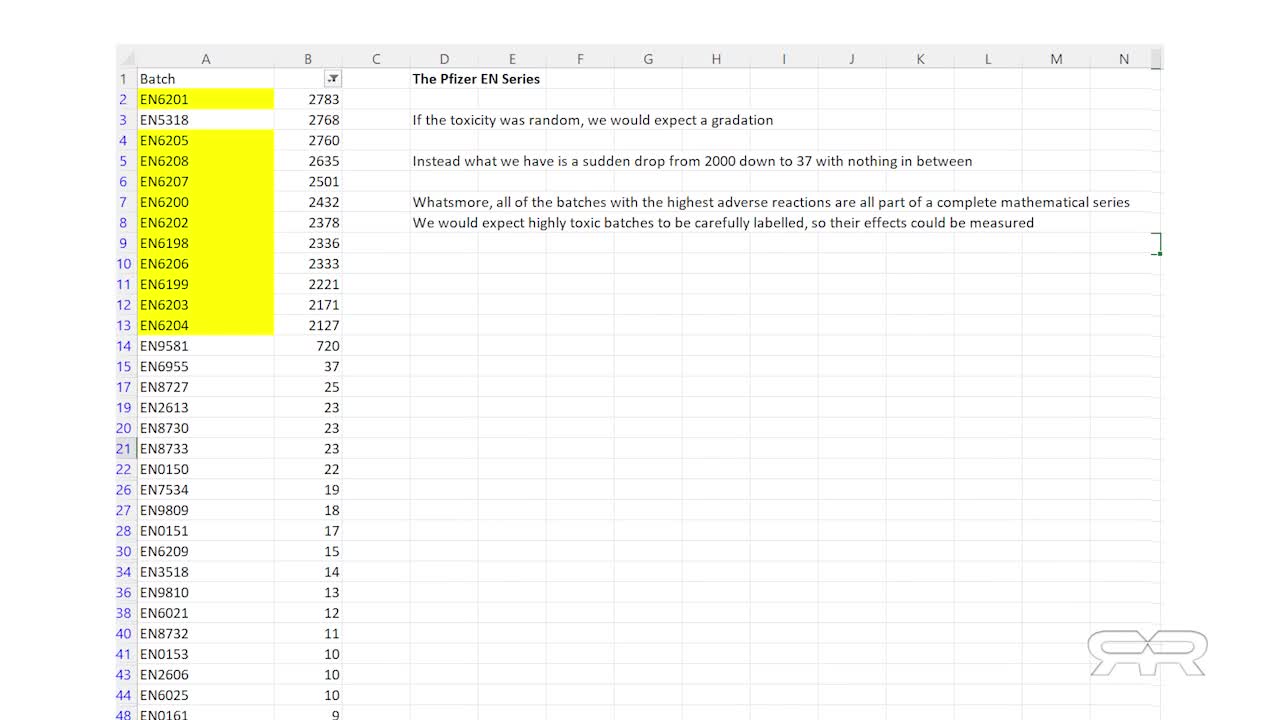The height and width of the screenshot is (720, 1280).
Task: Select highlighted cell EN6200
Action: click(x=205, y=202)
